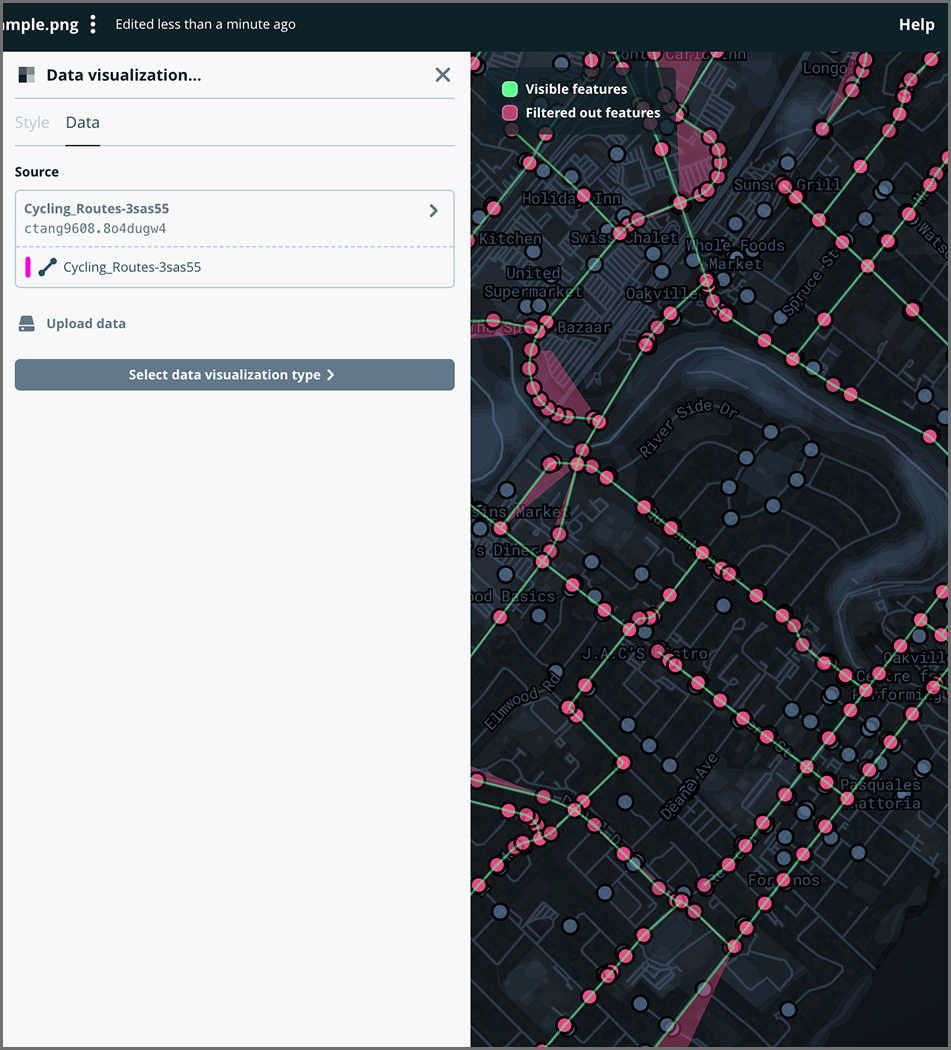Close the Data visualization panel
The width and height of the screenshot is (951, 1050).
point(442,75)
